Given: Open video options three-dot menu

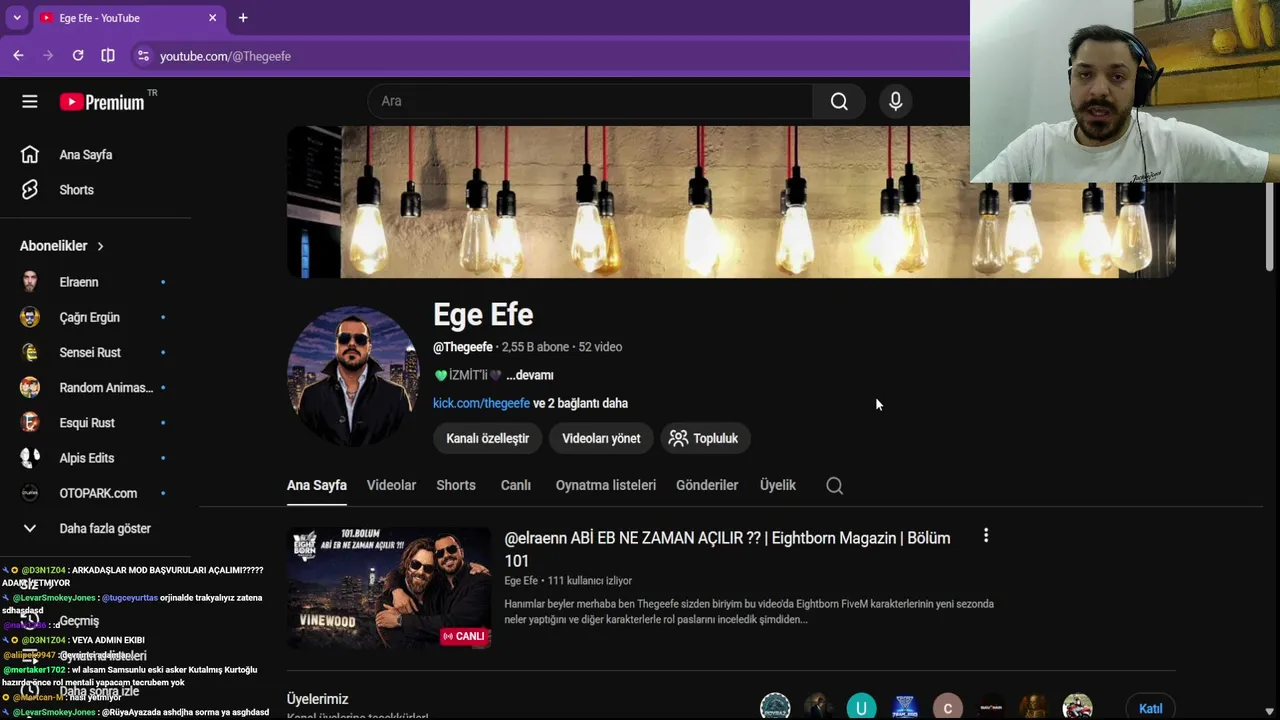Looking at the screenshot, I should 986,536.
